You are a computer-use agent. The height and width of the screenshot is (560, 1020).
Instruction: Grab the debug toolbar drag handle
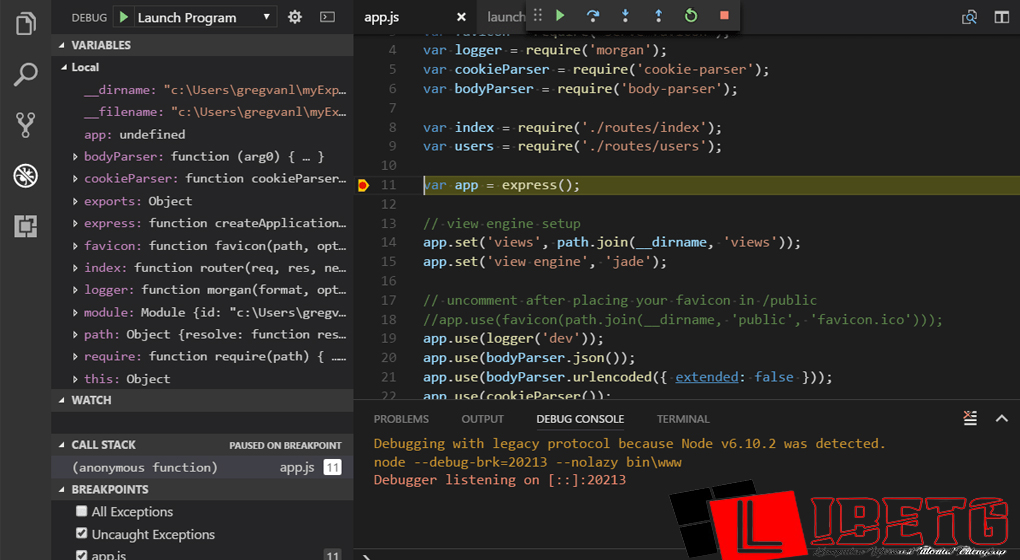[x=537, y=16]
